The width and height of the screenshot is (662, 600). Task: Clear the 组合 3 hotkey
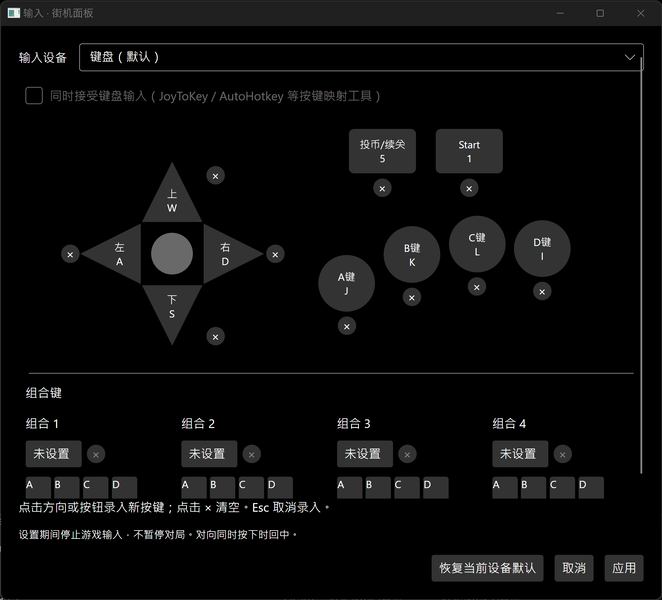tap(407, 454)
